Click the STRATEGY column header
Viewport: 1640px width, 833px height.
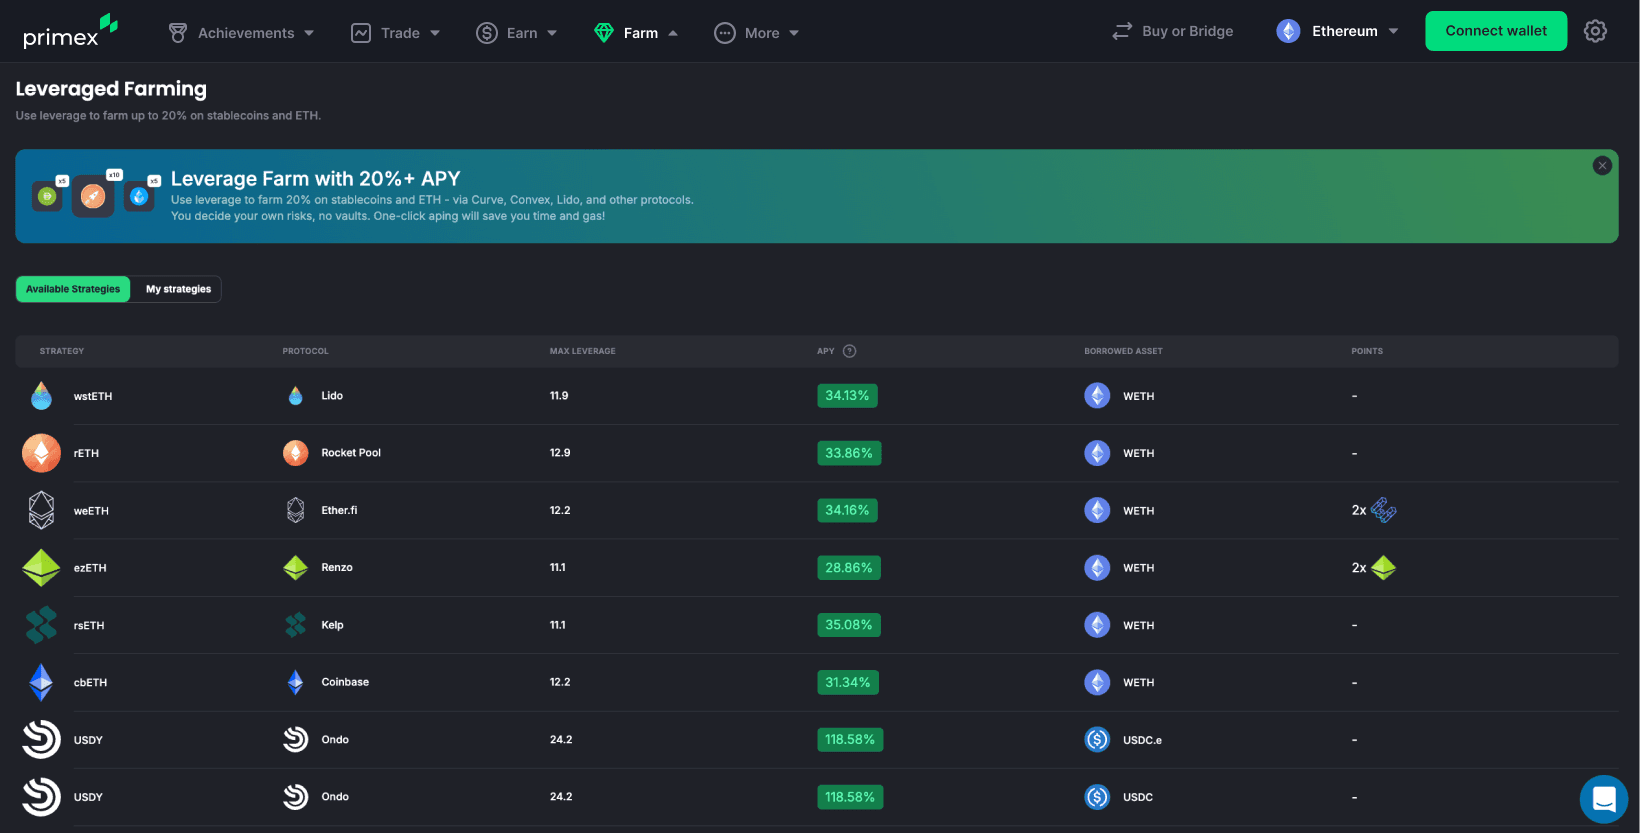(x=62, y=351)
